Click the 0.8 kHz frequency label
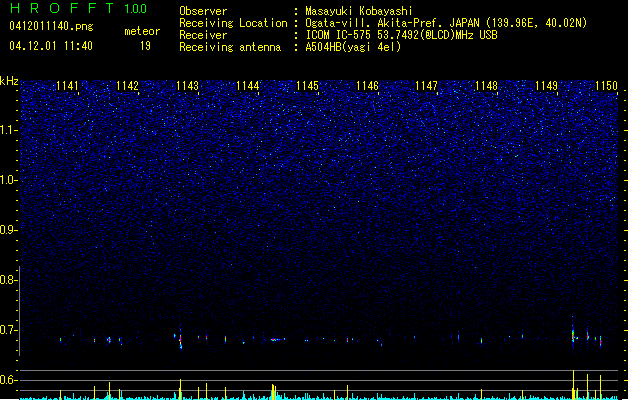 pos(9,280)
